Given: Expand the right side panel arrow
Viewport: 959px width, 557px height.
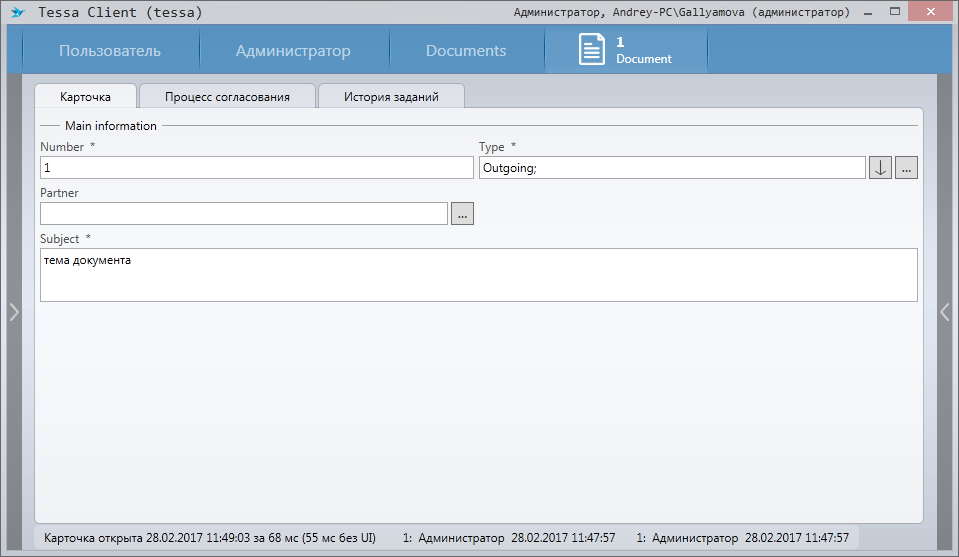Looking at the screenshot, I should 945,312.
